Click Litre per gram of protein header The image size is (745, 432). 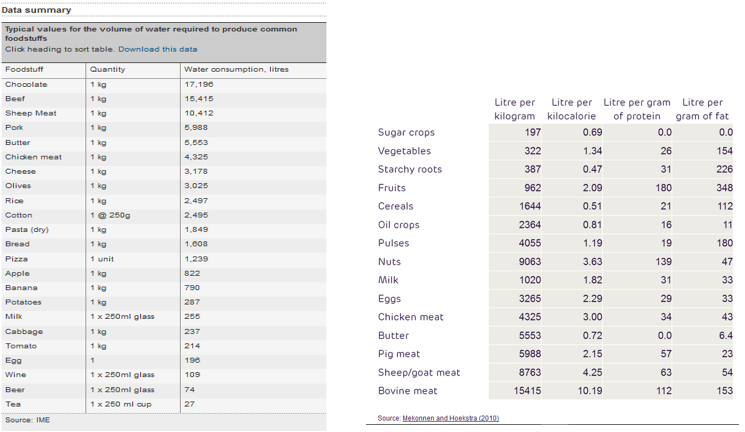[x=637, y=109]
